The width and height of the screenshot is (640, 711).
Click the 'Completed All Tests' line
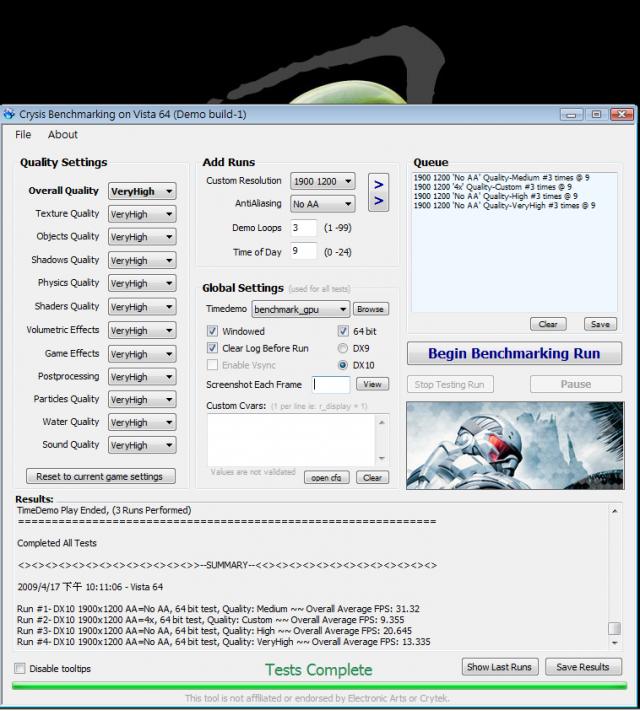[x=57, y=543]
